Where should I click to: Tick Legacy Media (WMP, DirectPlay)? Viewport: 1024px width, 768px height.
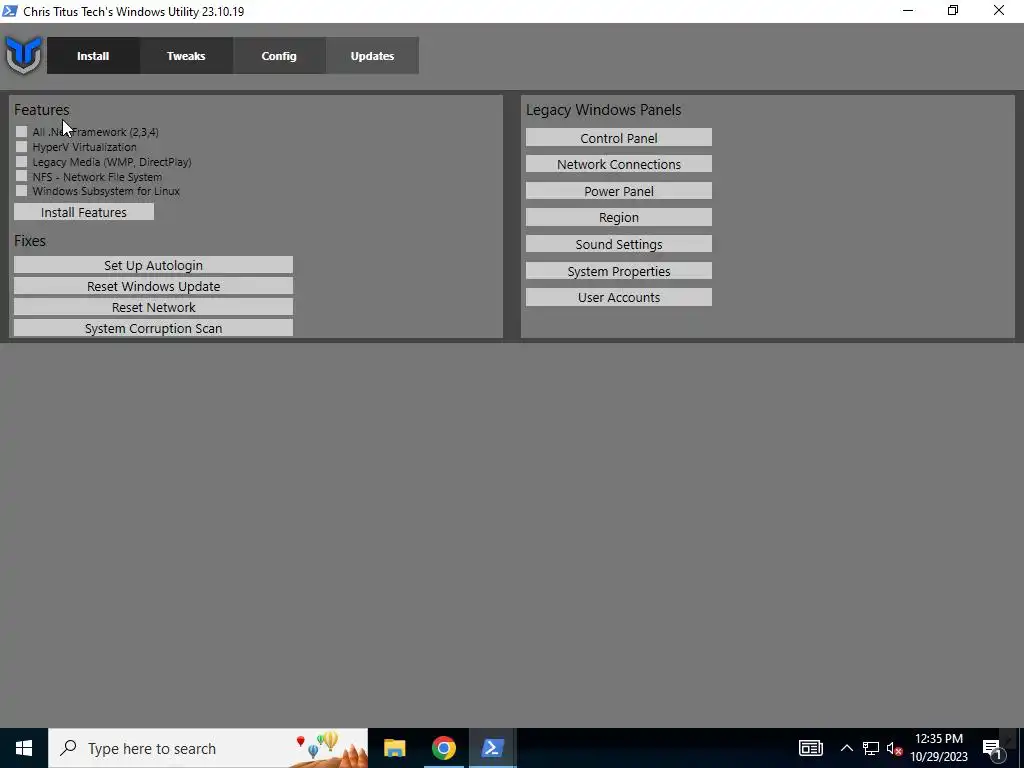tap(22, 162)
